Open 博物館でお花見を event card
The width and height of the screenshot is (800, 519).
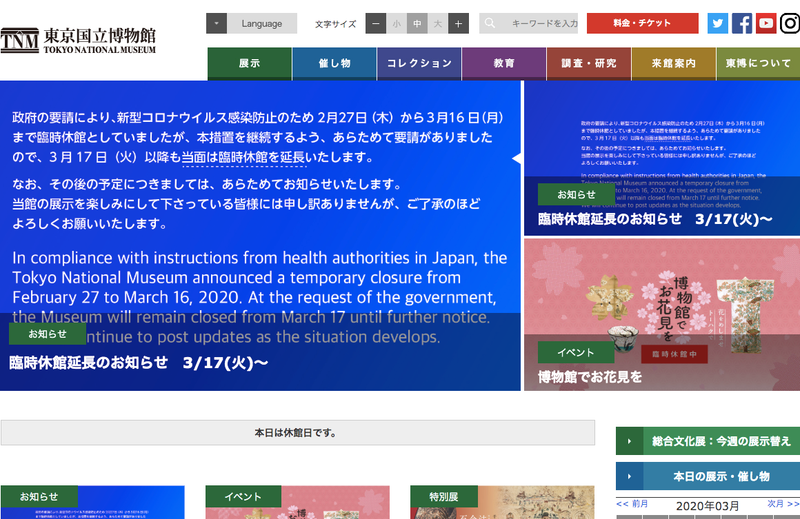(662, 314)
